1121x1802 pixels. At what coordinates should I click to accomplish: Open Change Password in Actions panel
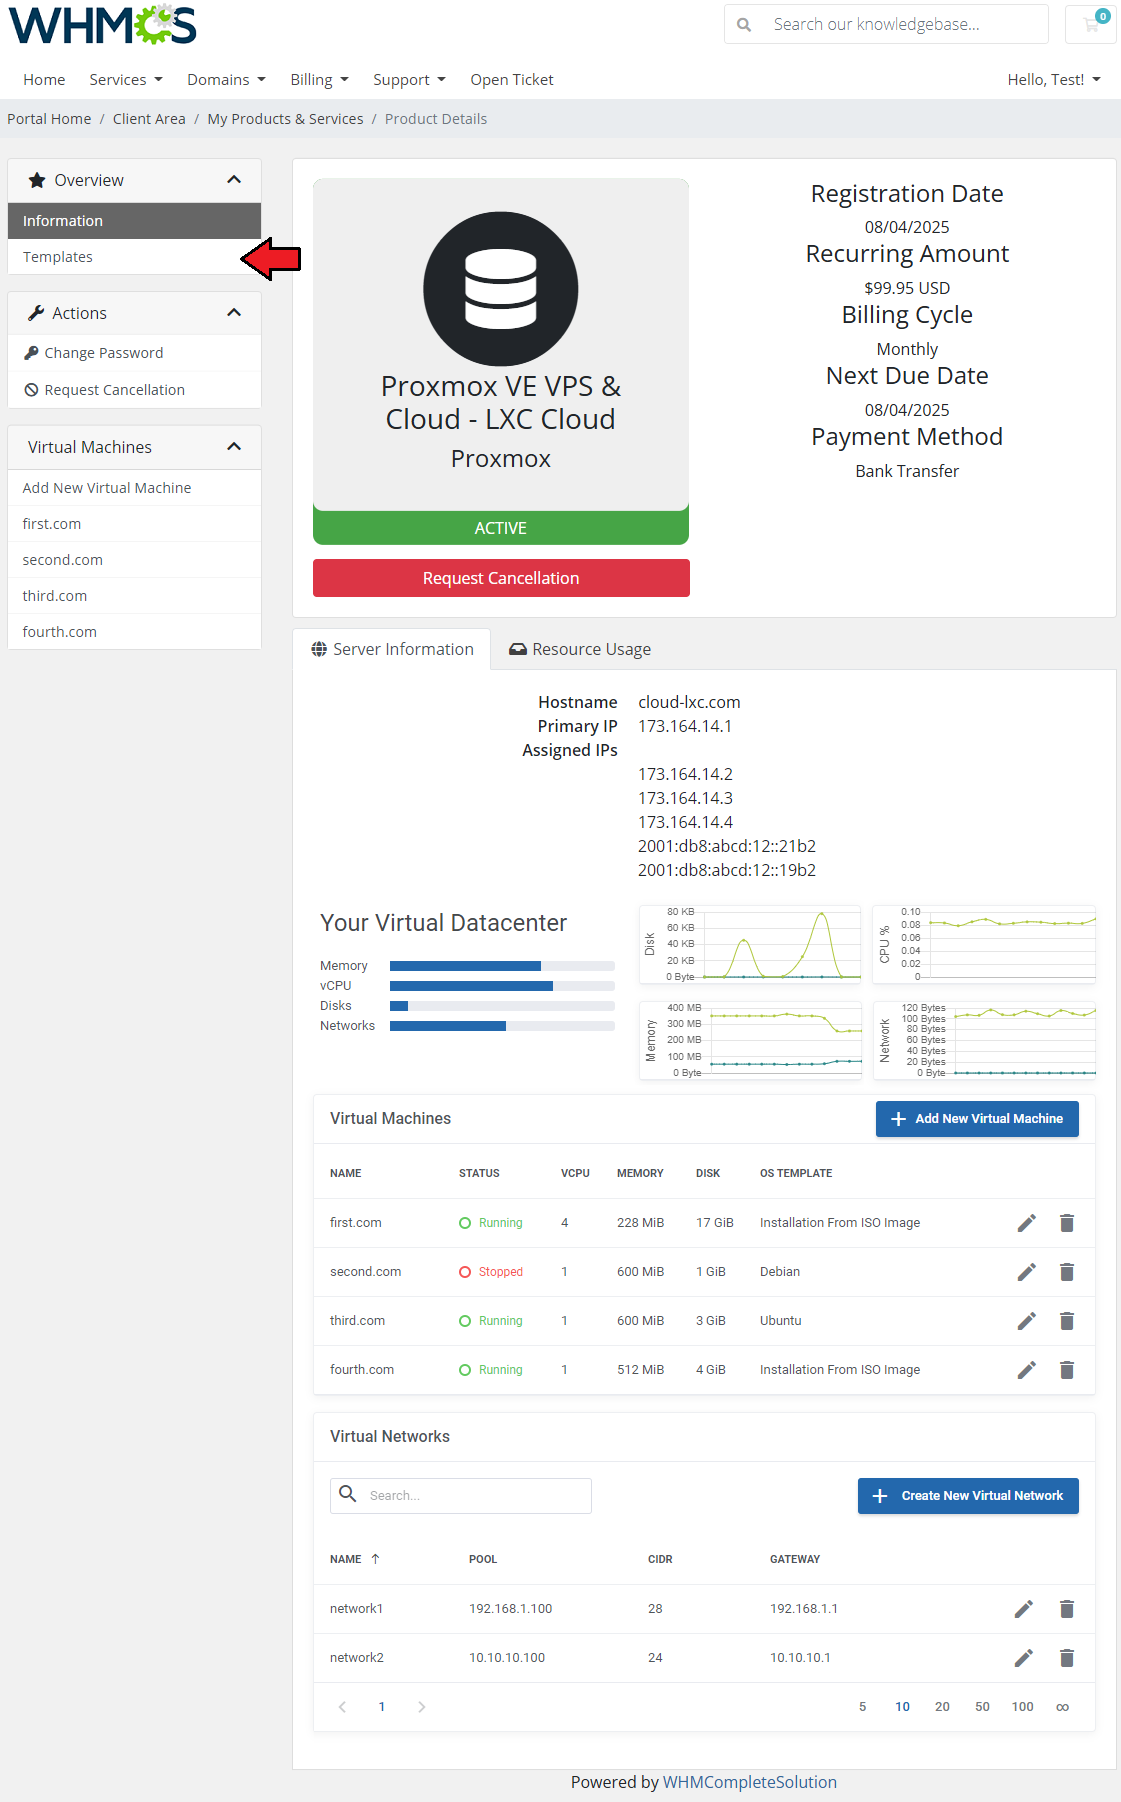[x=134, y=353]
